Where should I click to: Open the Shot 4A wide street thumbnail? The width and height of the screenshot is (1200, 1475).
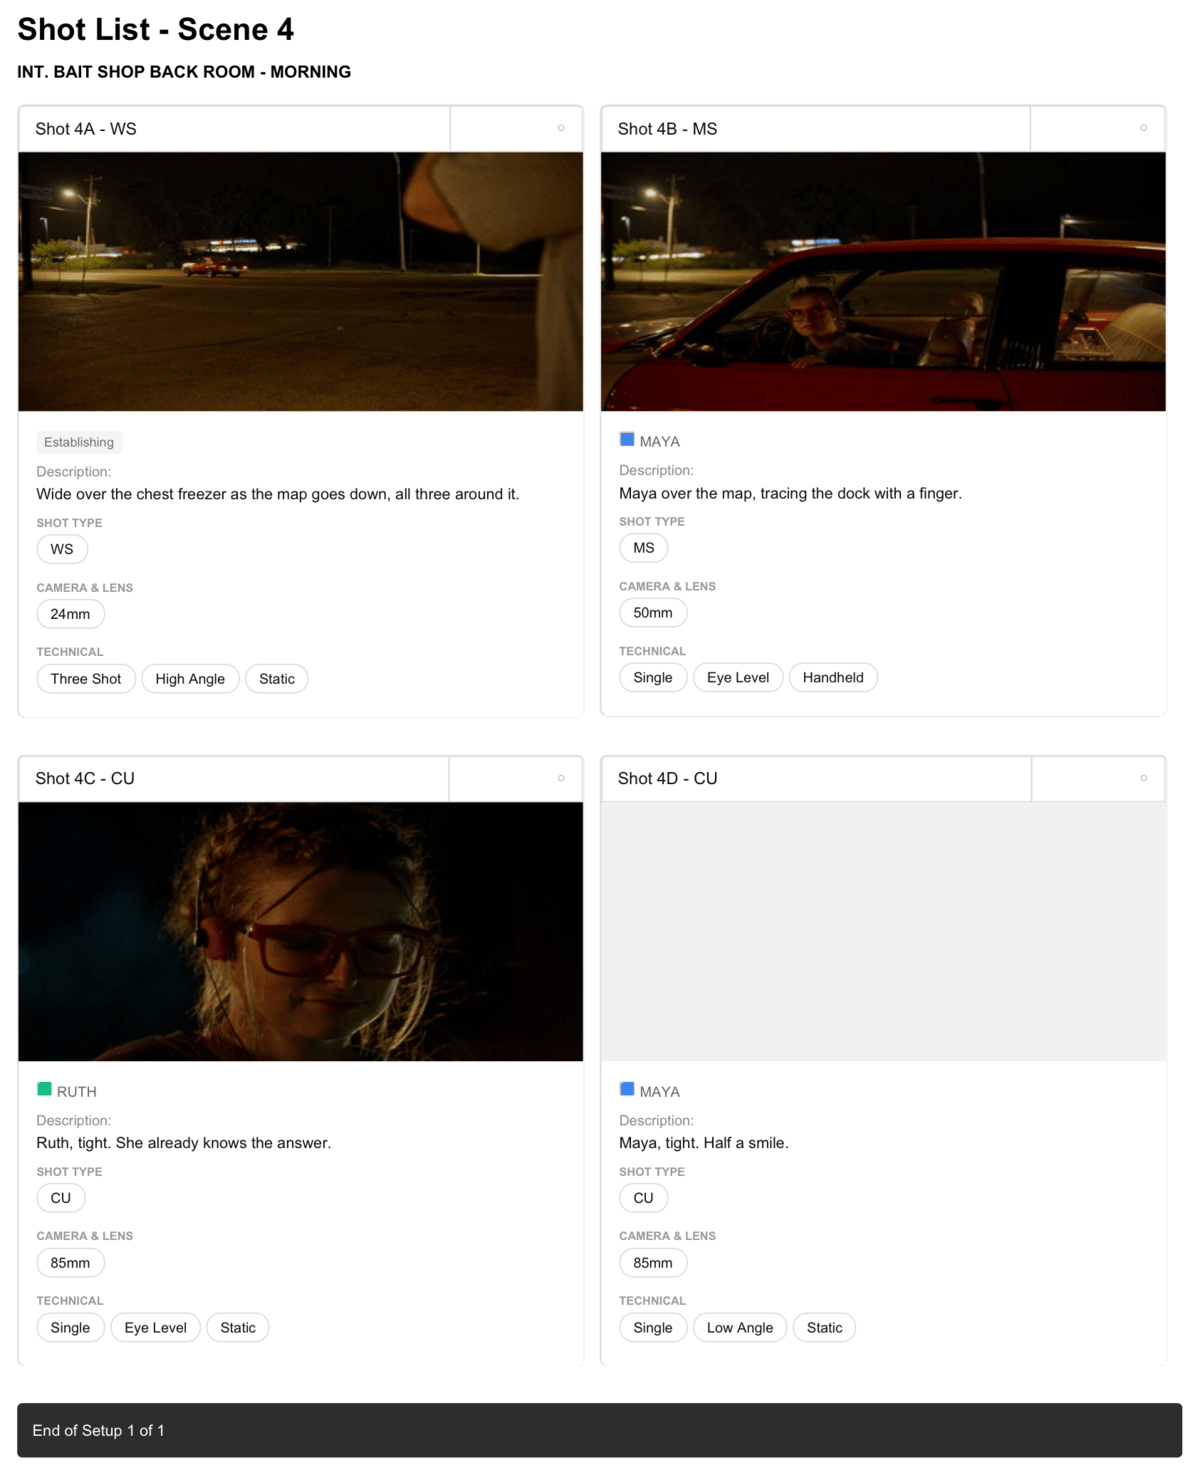(301, 282)
